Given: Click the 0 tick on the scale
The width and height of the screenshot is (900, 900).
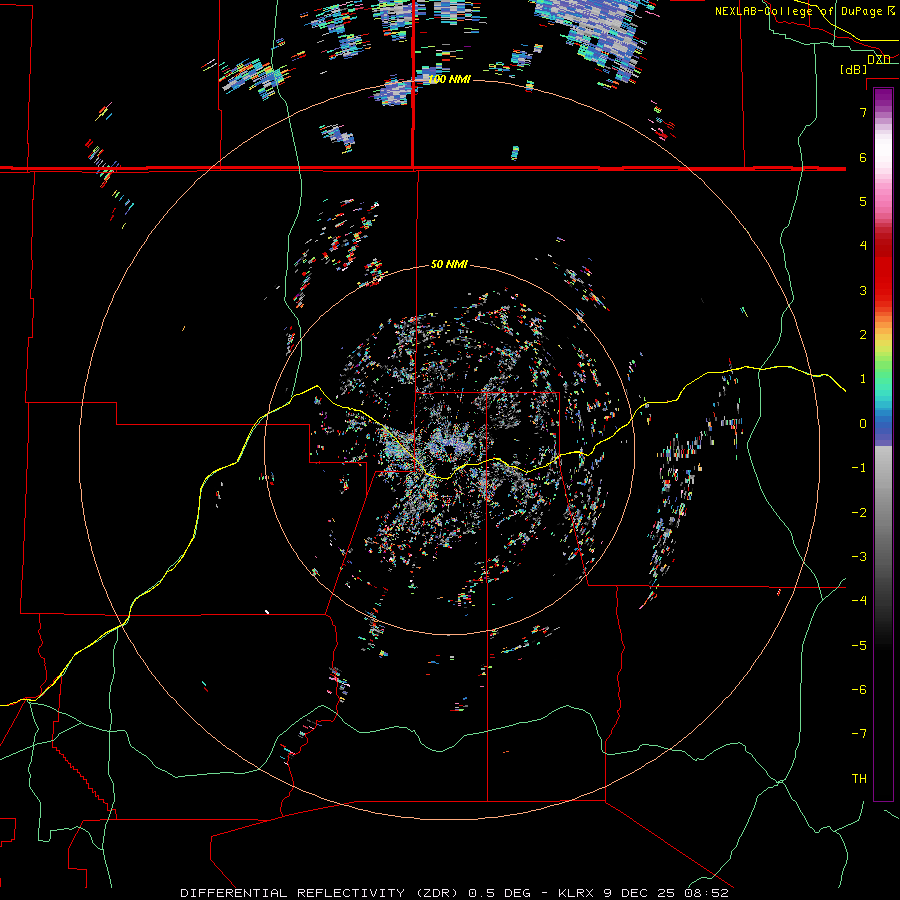Looking at the screenshot, I should click(863, 424).
